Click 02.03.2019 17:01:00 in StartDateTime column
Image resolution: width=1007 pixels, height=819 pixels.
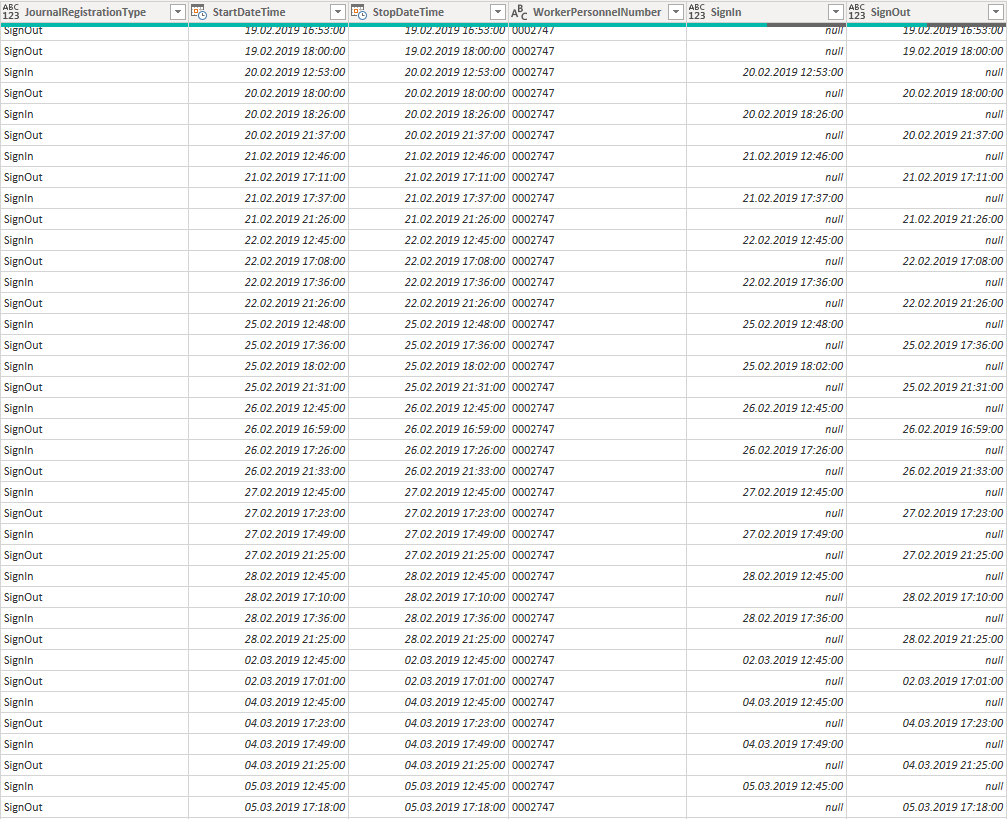[x=295, y=682]
